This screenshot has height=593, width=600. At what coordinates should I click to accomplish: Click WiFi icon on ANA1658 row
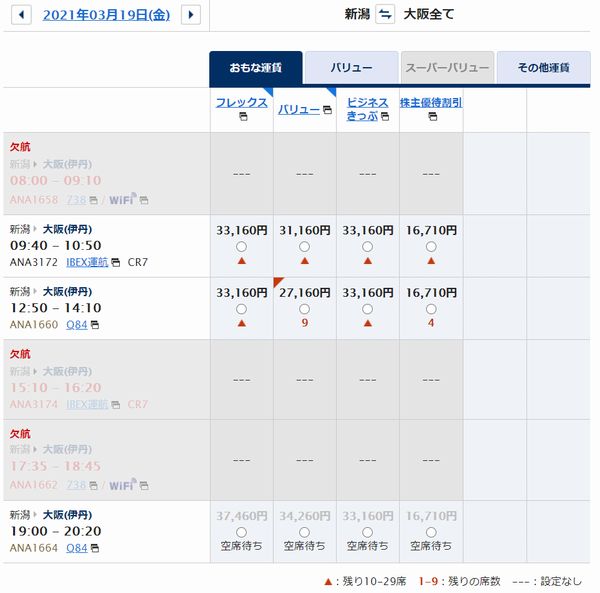coord(123,199)
